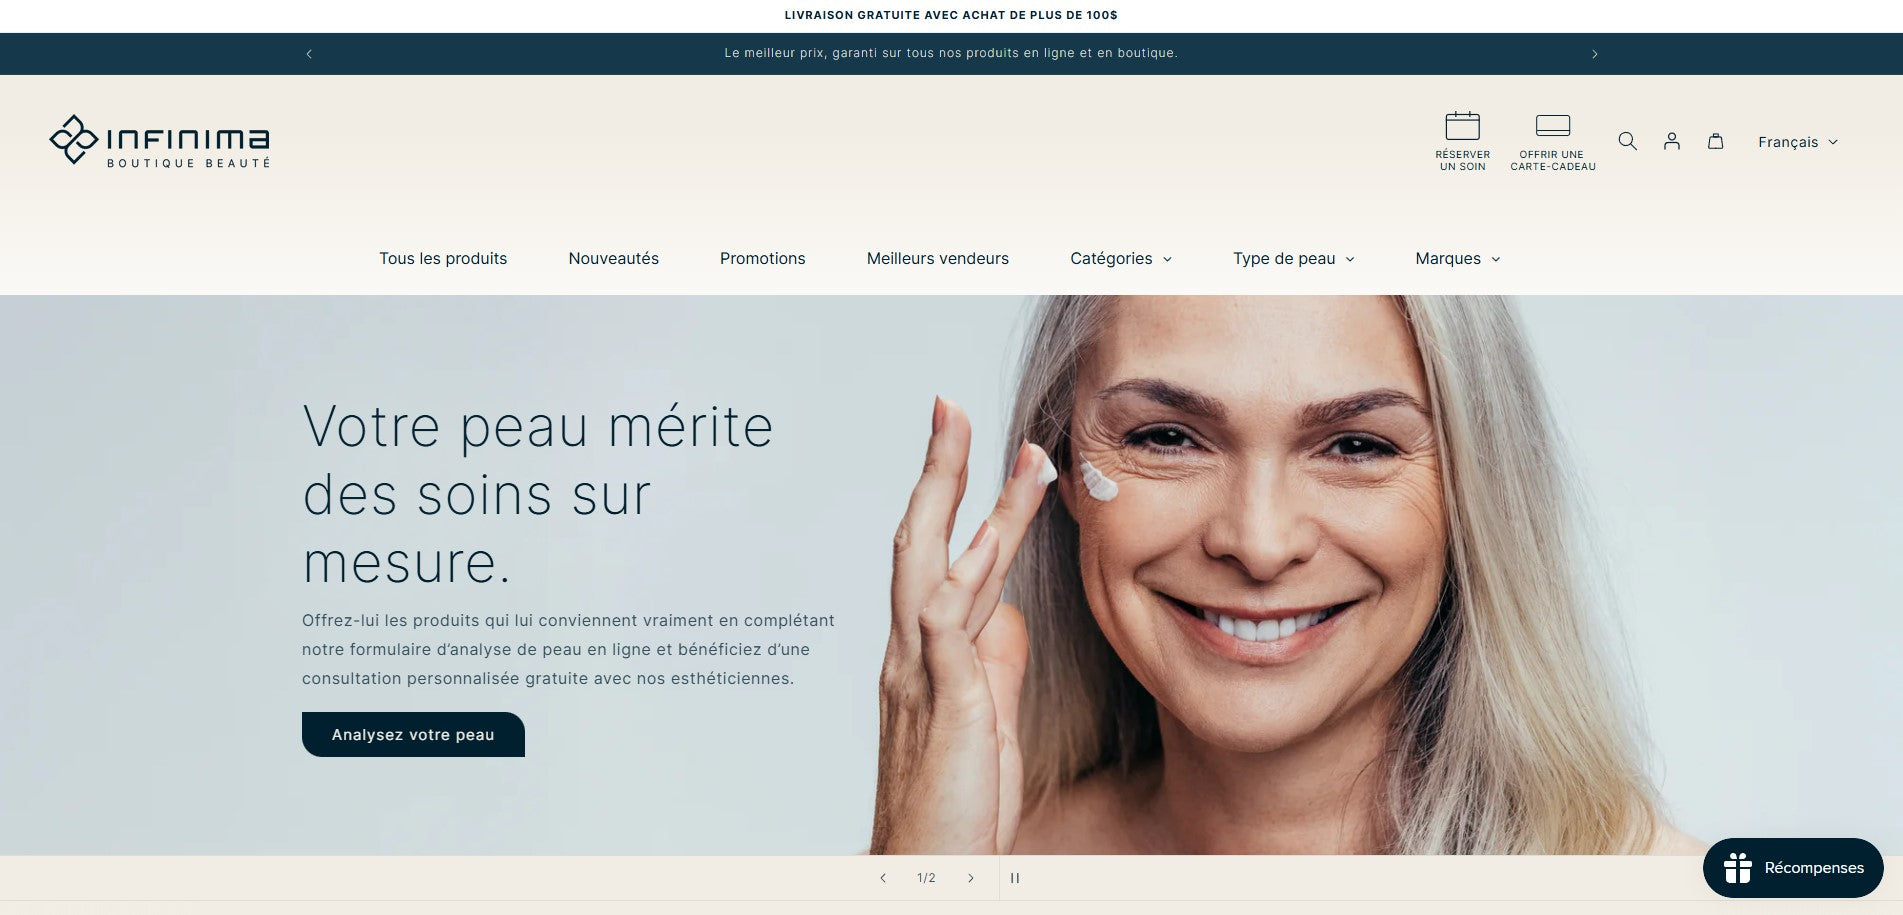The image size is (1903, 915).
Task: Open the shopping bag cart icon
Action: pyautogui.click(x=1715, y=141)
